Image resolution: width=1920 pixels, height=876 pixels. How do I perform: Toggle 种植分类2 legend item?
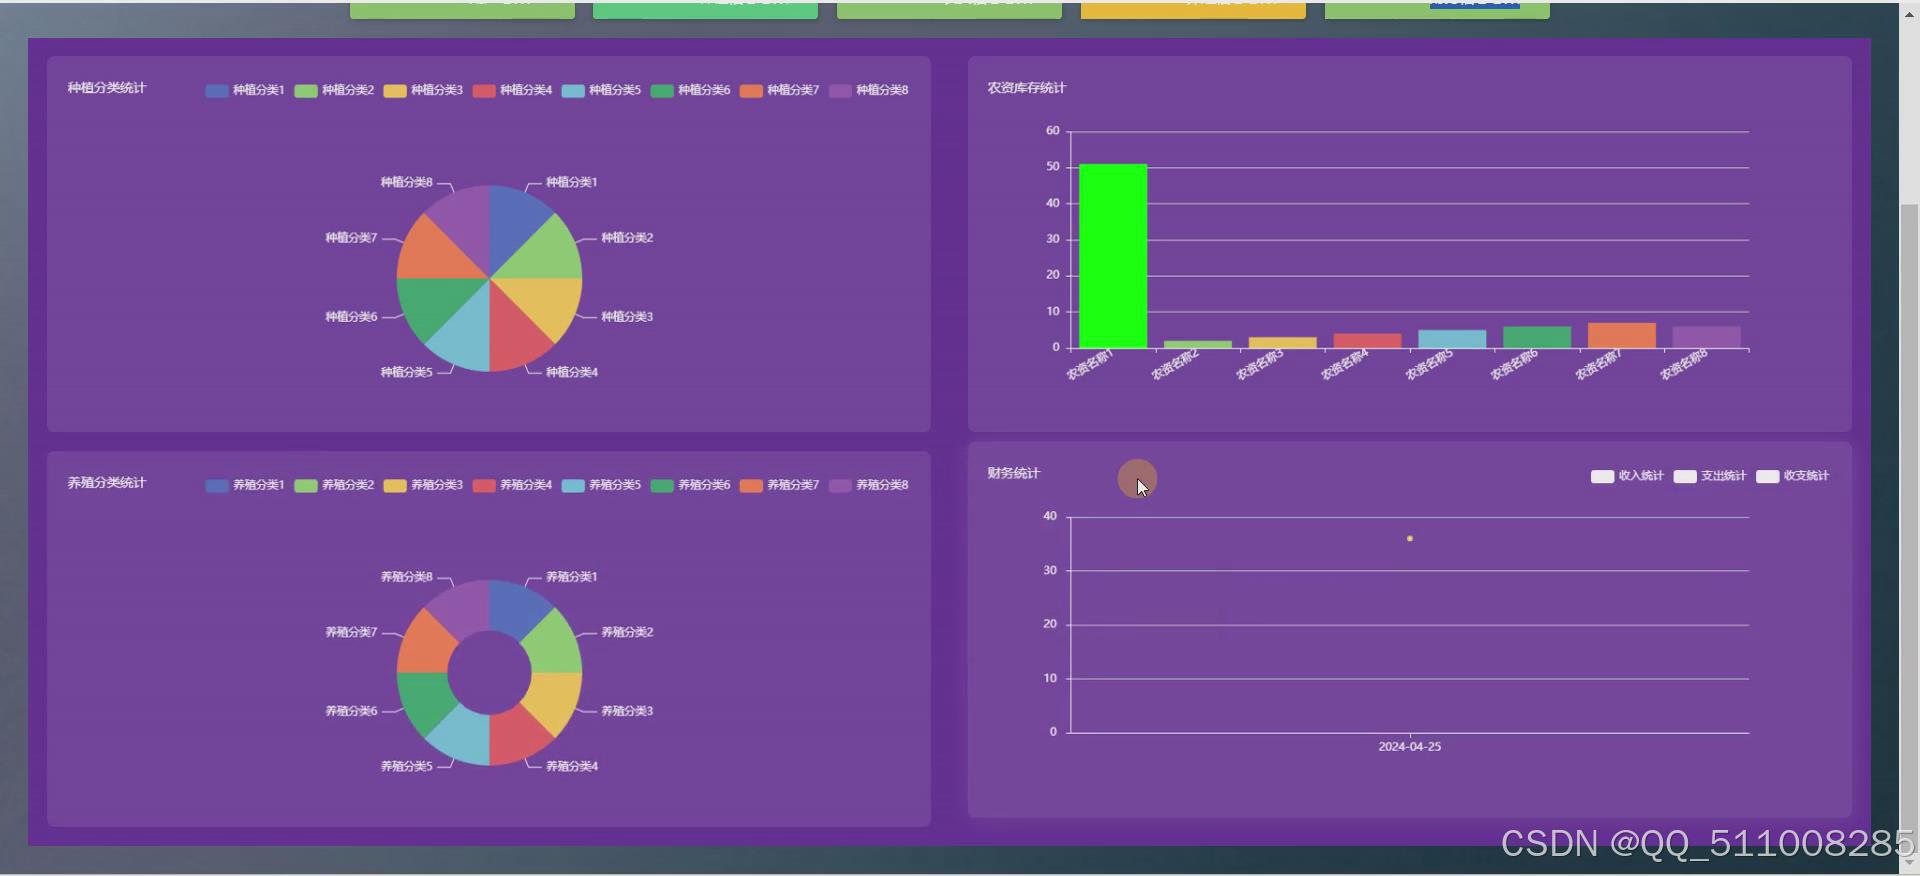click(x=334, y=90)
